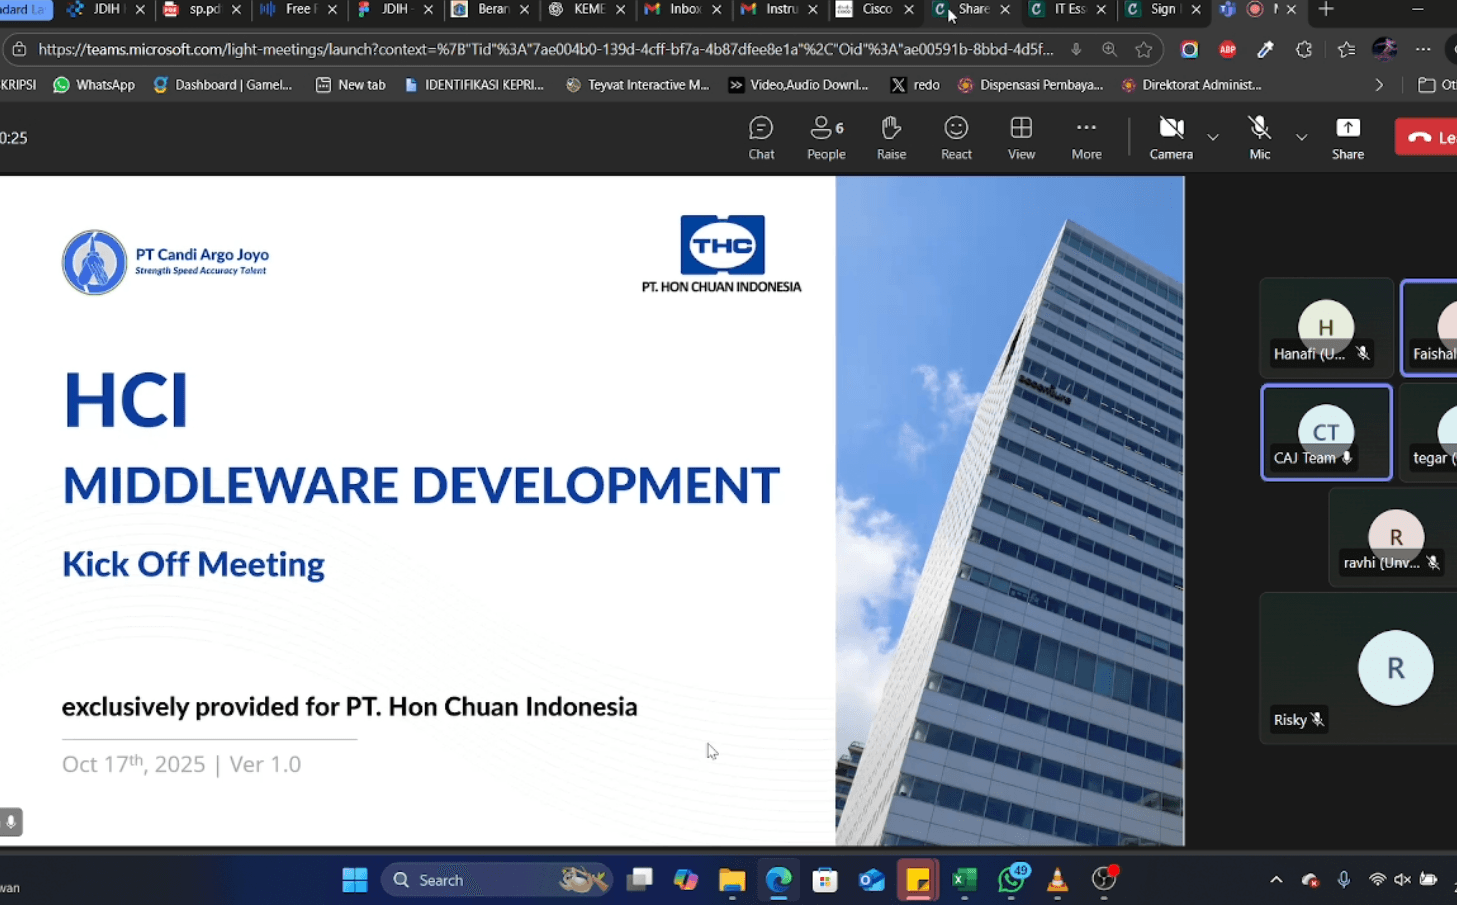Open the Teams meeting Chat panel

[x=761, y=138]
